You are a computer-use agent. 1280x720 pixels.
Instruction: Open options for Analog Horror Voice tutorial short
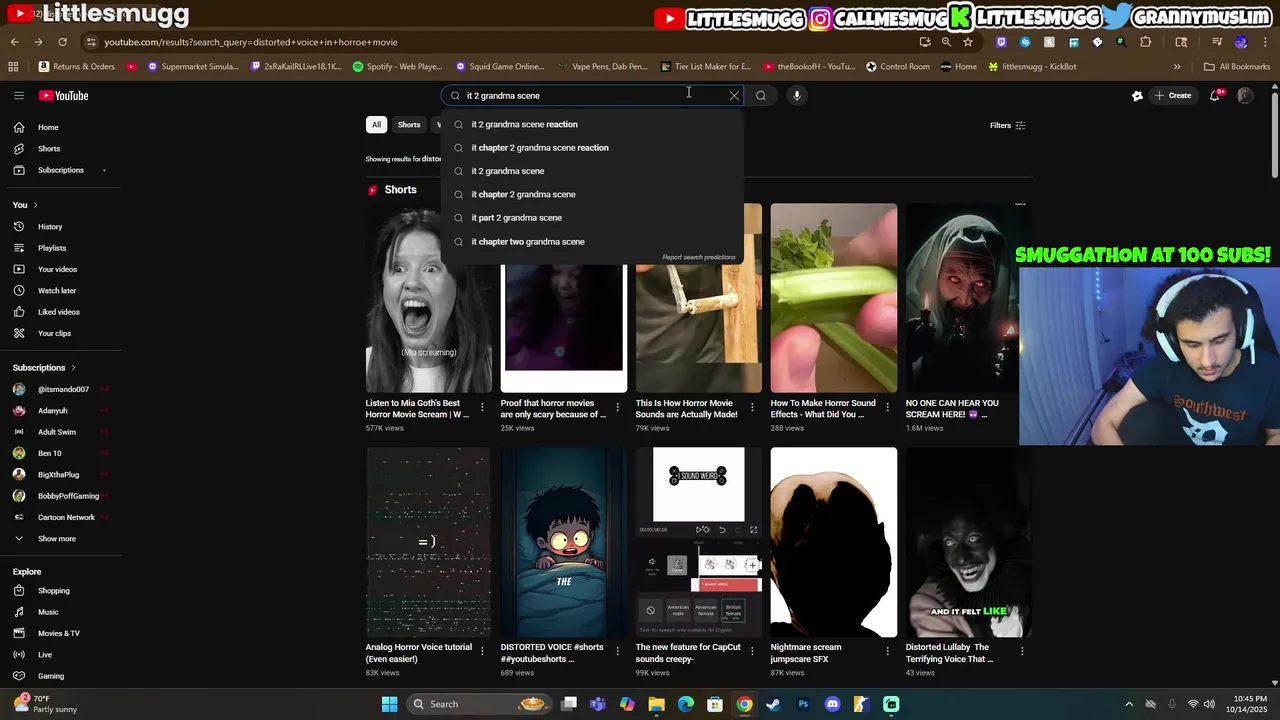(x=482, y=651)
